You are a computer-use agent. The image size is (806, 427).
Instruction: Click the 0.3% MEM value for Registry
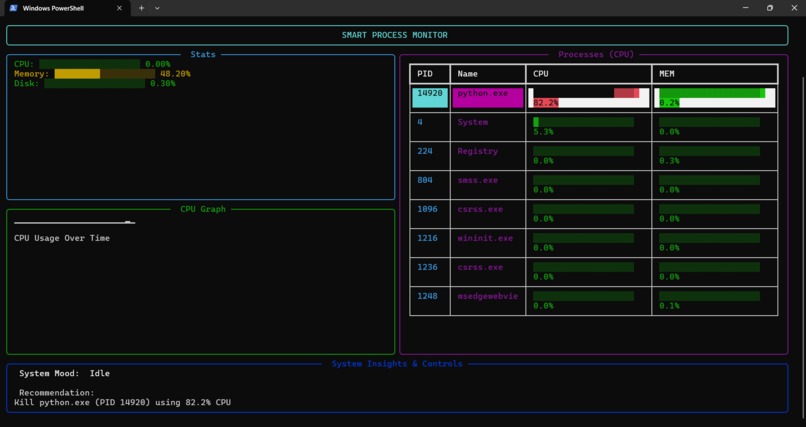669,161
